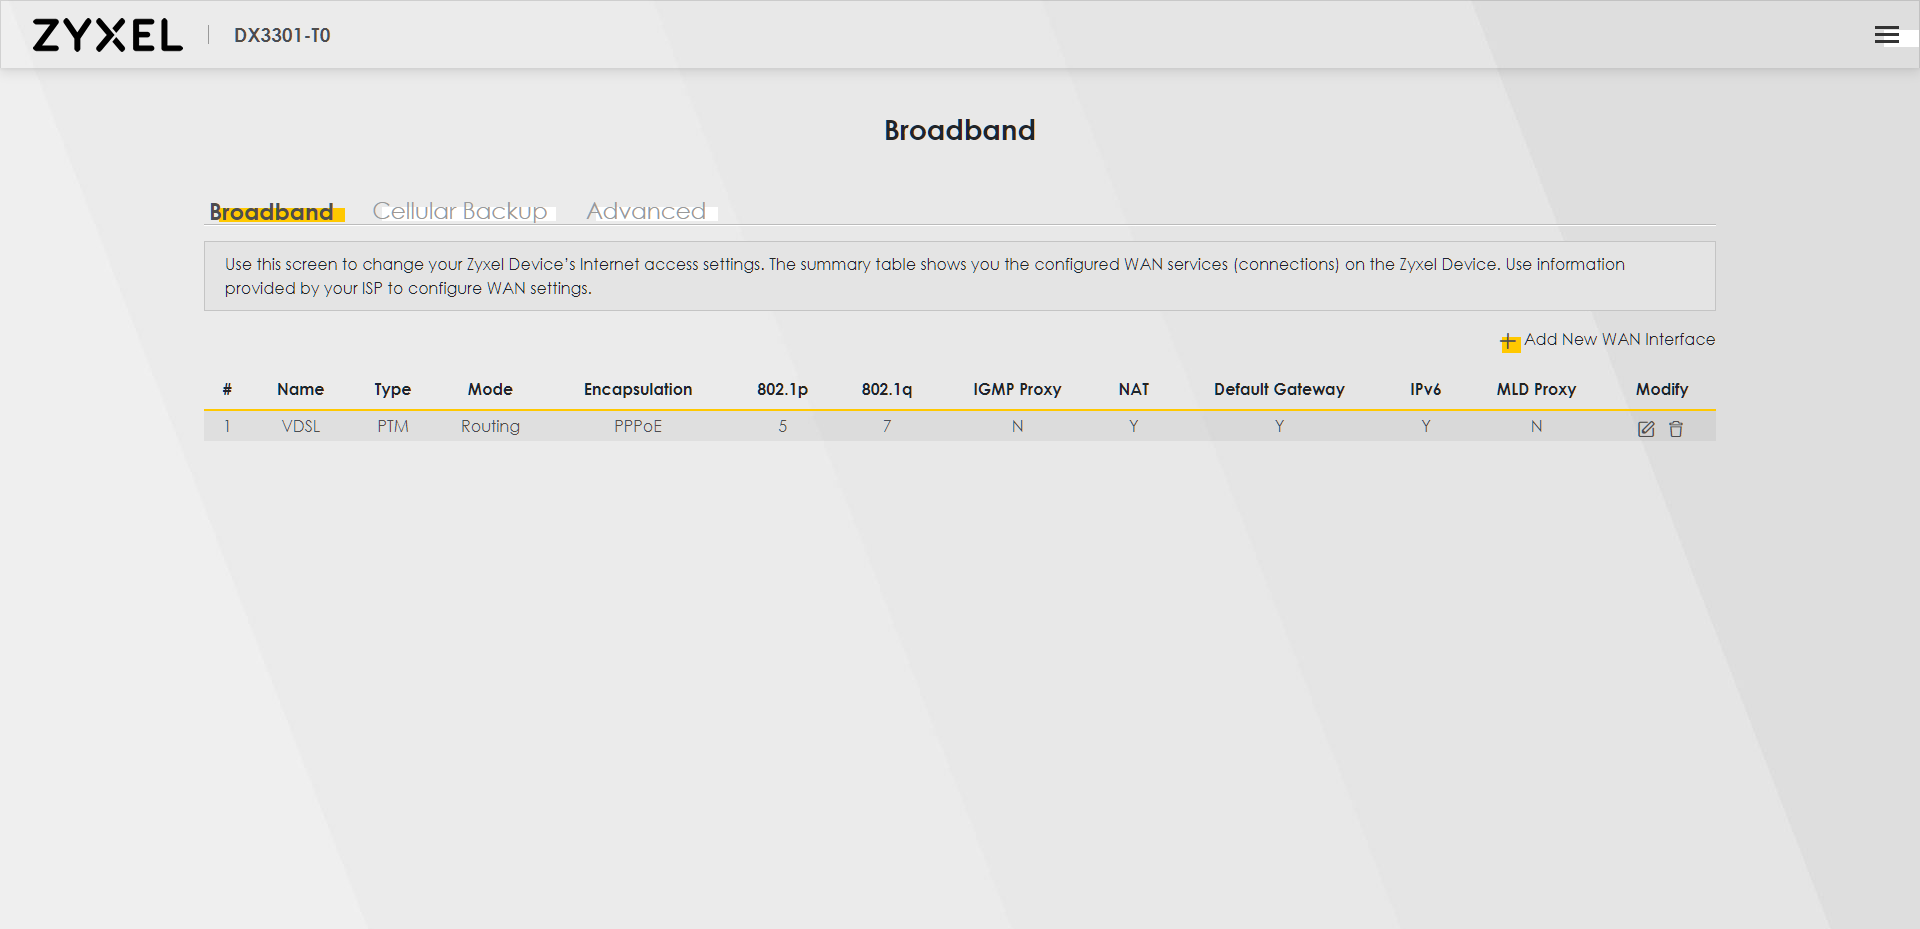Click the Add New WAN Interface link

[x=1618, y=340]
